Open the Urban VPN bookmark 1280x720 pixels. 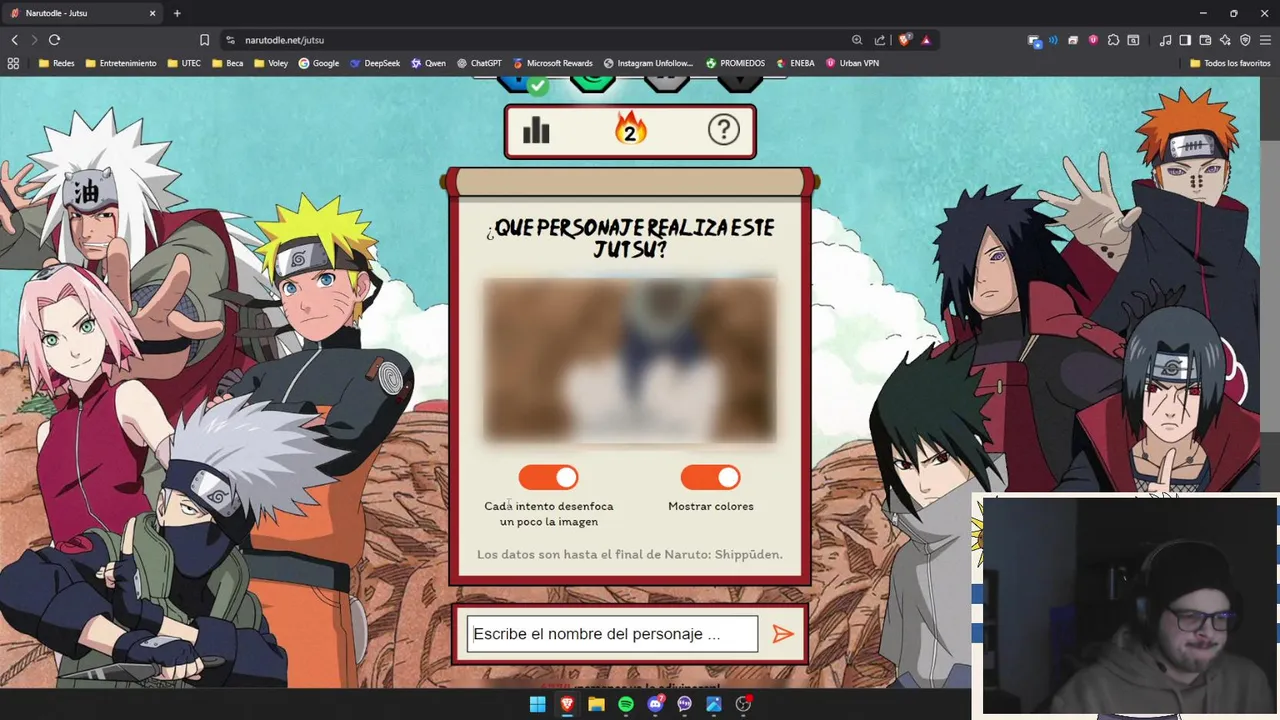click(852, 63)
